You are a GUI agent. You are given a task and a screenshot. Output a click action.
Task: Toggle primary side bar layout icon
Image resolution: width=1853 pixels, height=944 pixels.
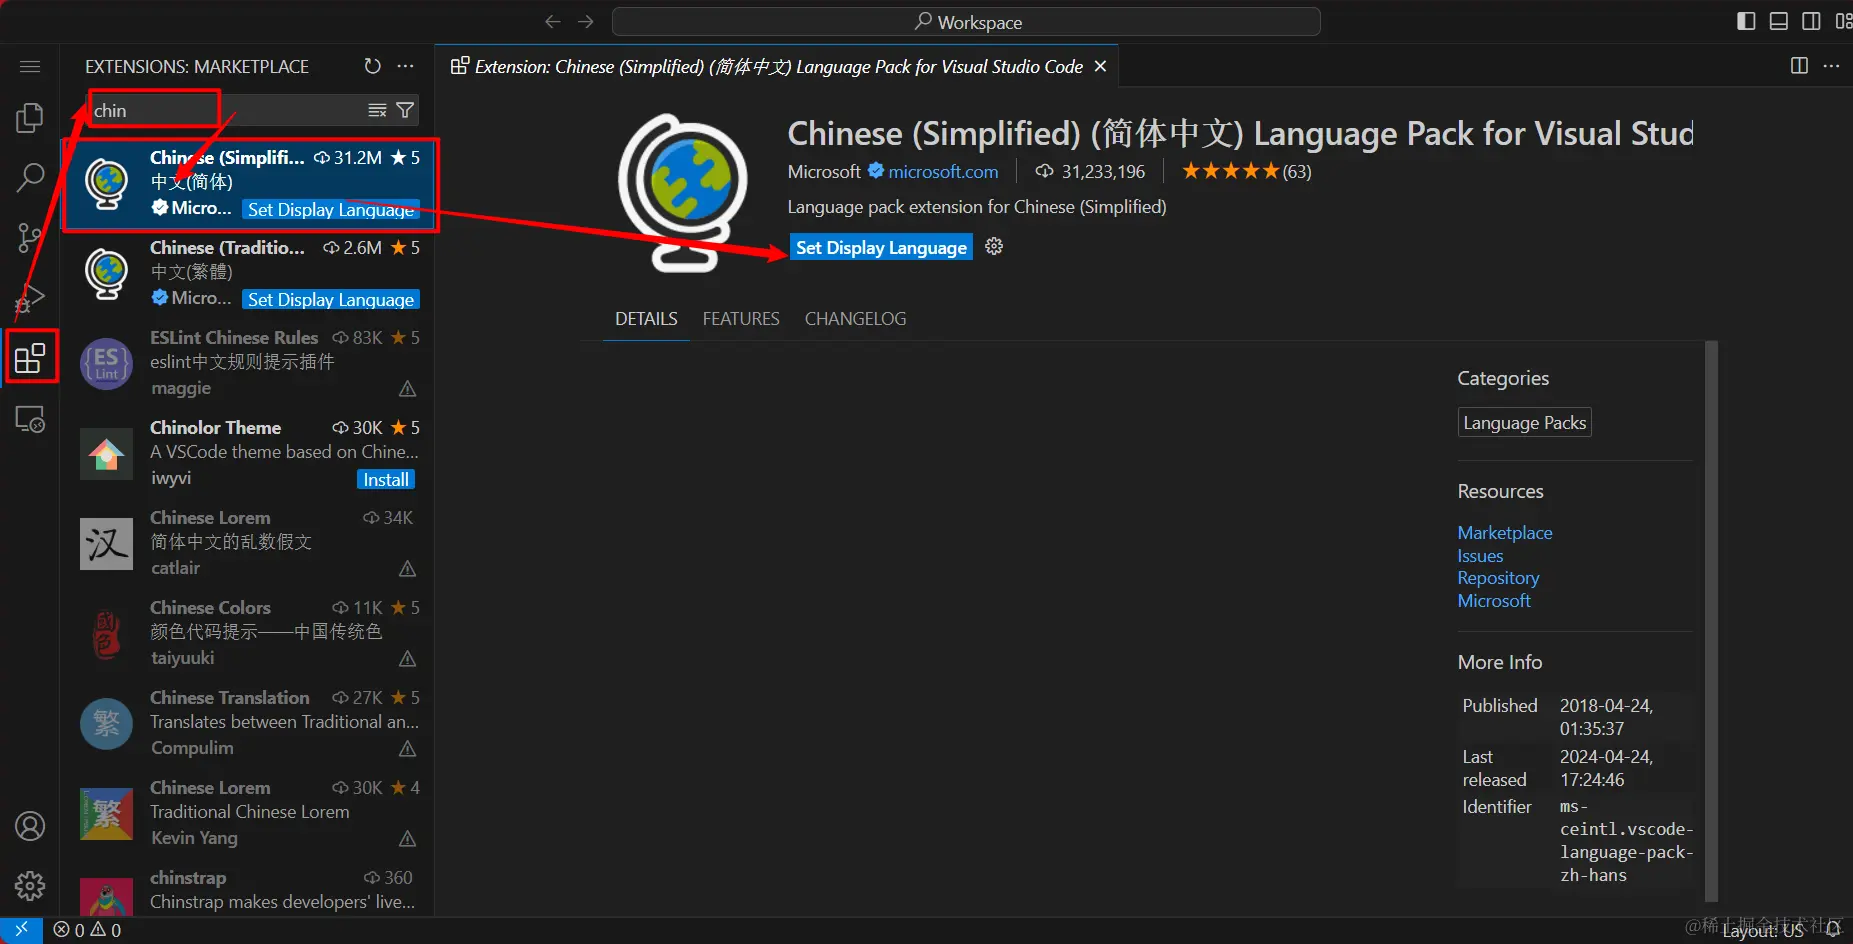[x=1746, y=21]
